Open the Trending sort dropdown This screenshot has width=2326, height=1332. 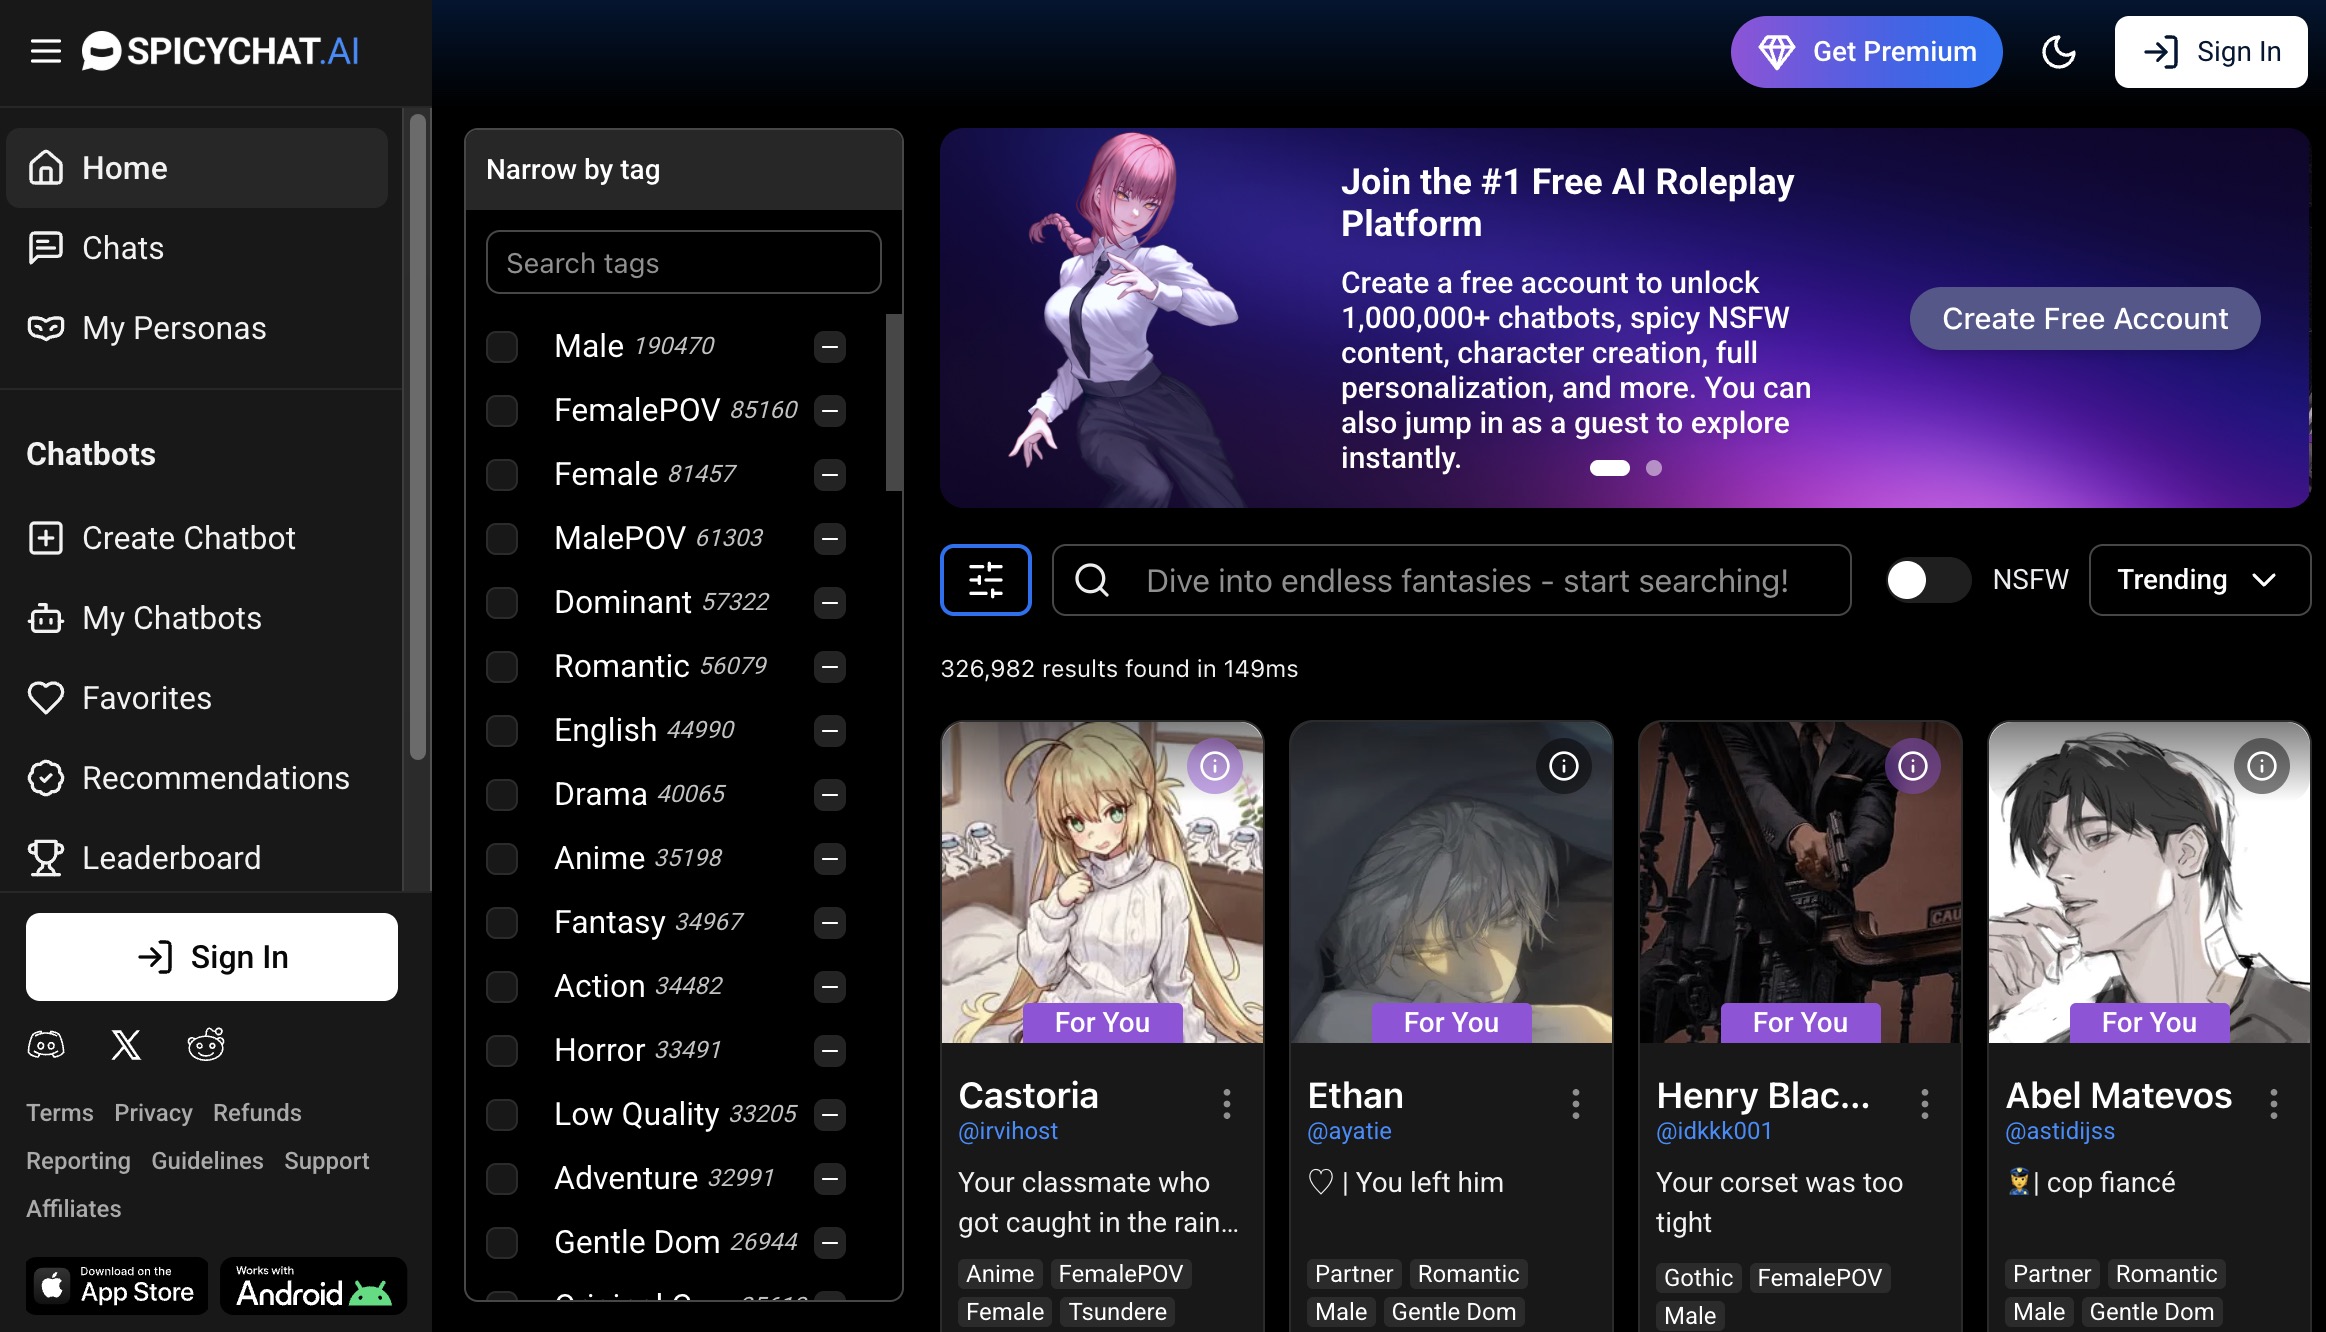coord(2198,580)
